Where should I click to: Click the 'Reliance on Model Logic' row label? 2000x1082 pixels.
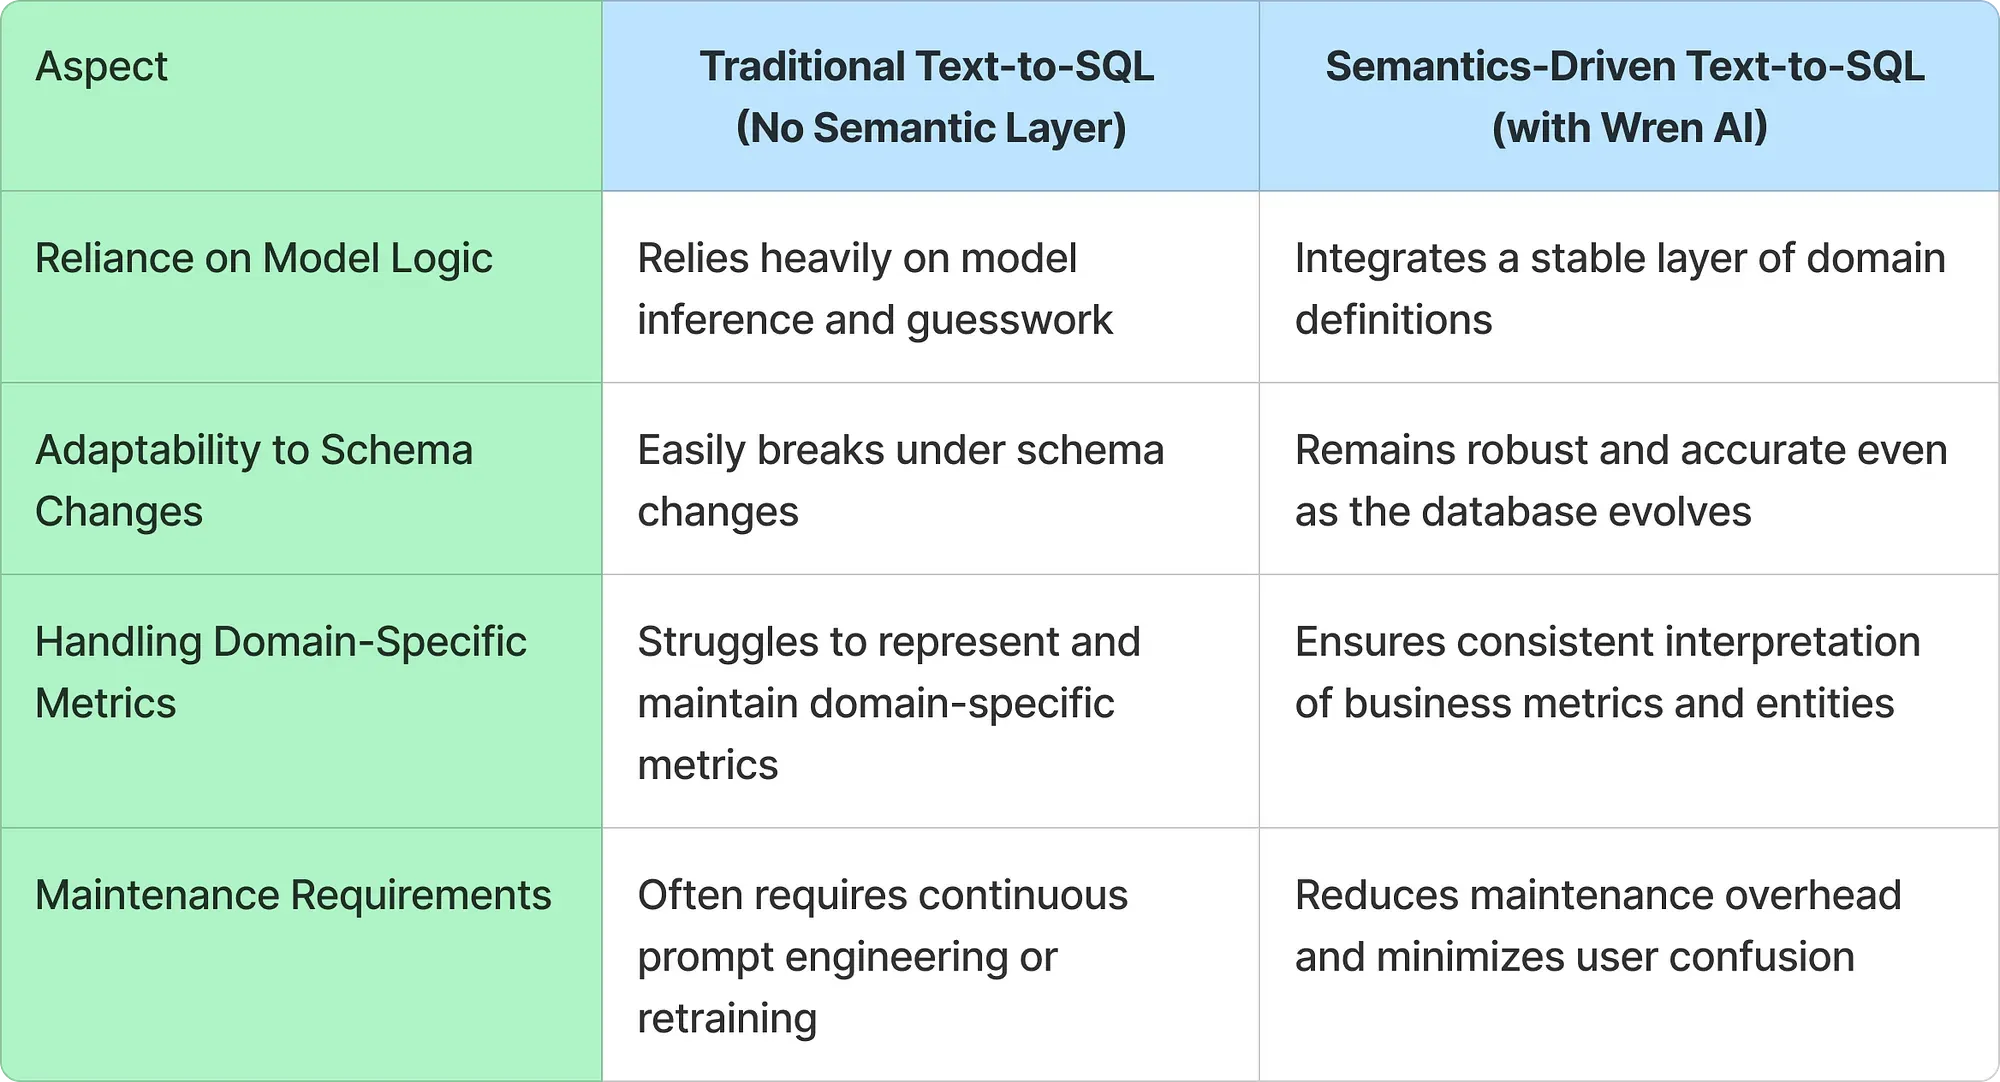(x=263, y=259)
